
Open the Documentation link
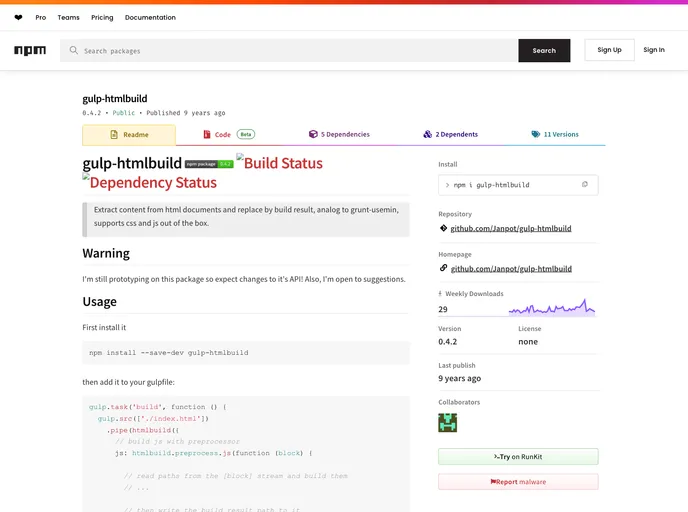coord(150,18)
